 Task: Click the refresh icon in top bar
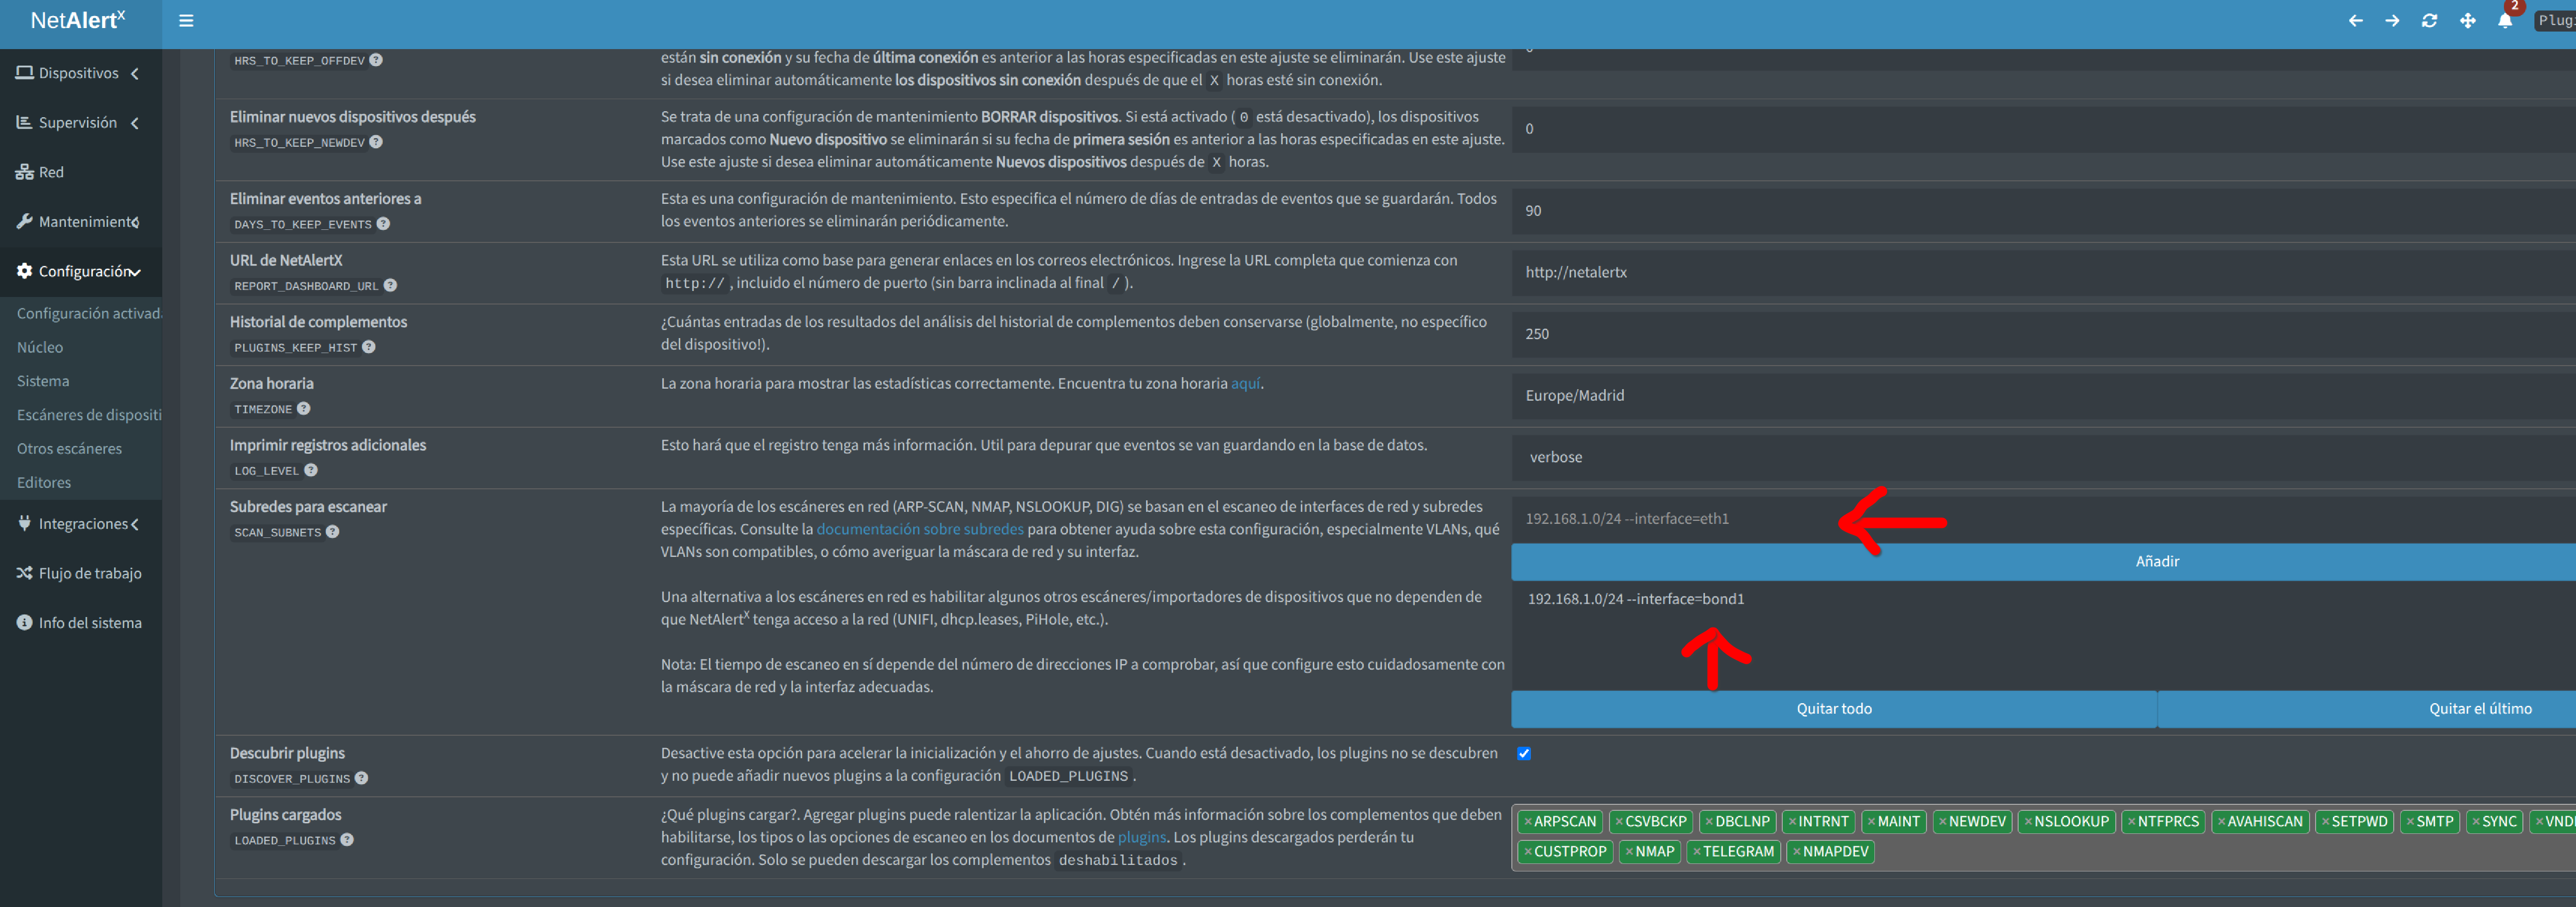point(2429,21)
